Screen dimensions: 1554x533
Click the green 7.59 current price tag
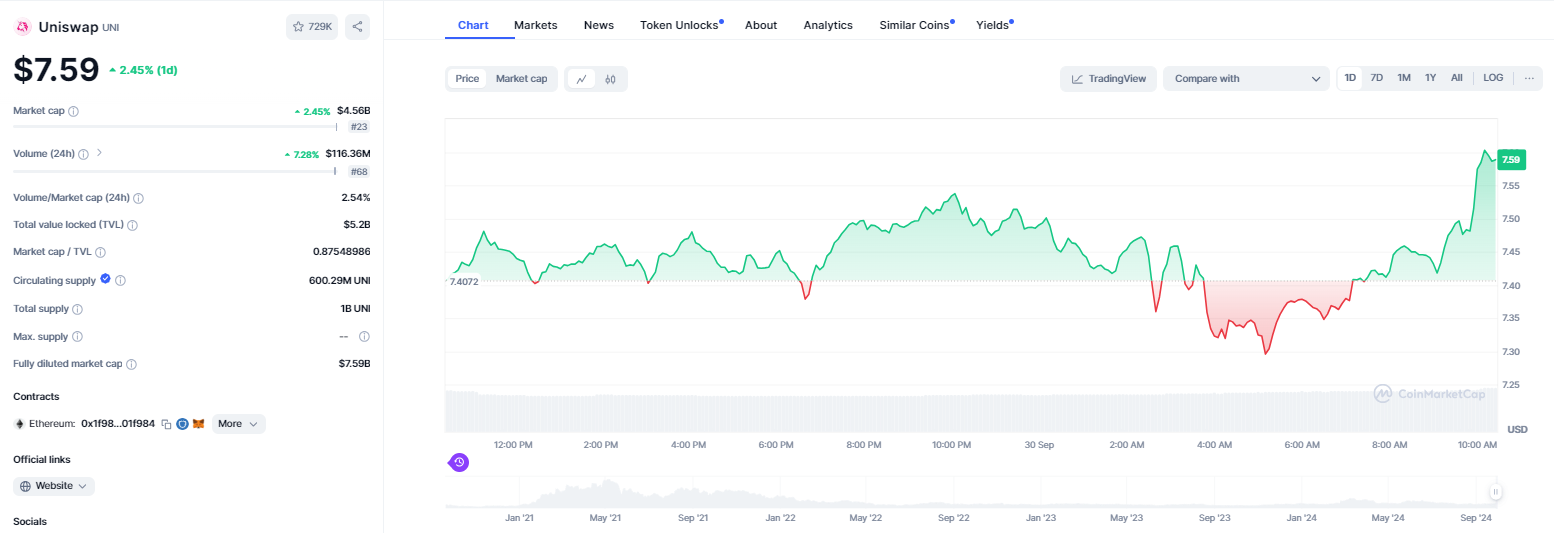point(1511,159)
